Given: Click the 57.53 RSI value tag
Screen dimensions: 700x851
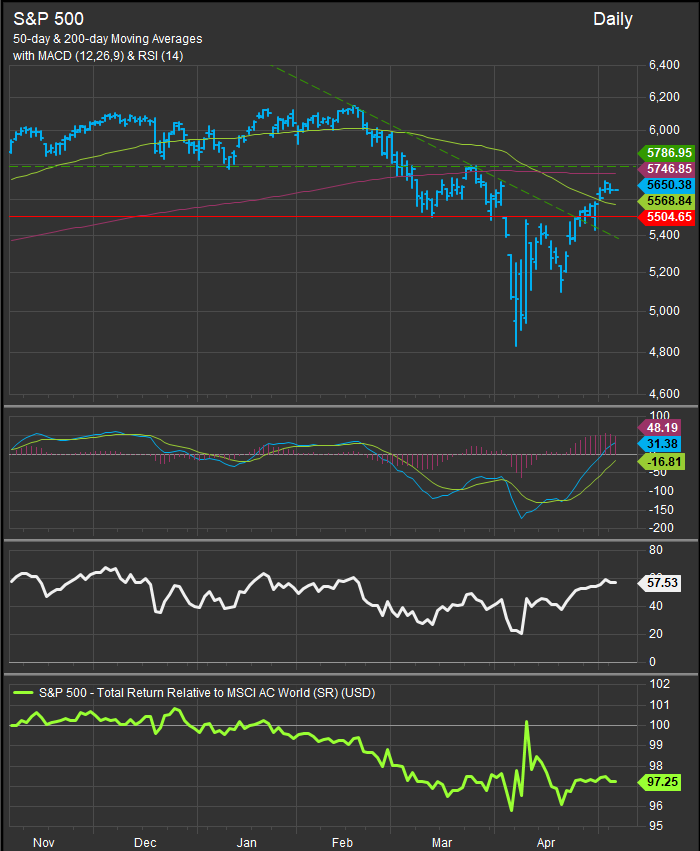Looking at the screenshot, I should click(660, 583).
